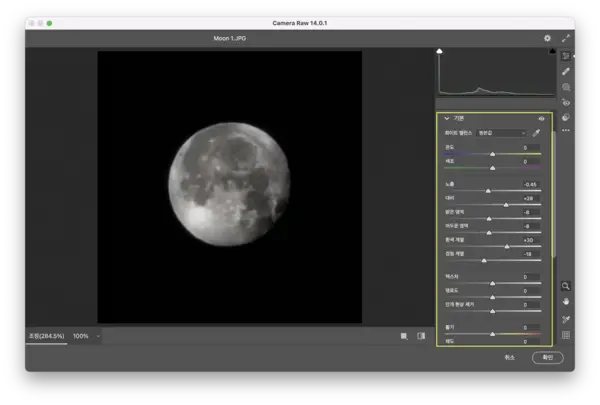Select the Zoom tool magnifier
Screen dimensions: 600x405
pyautogui.click(x=566, y=285)
